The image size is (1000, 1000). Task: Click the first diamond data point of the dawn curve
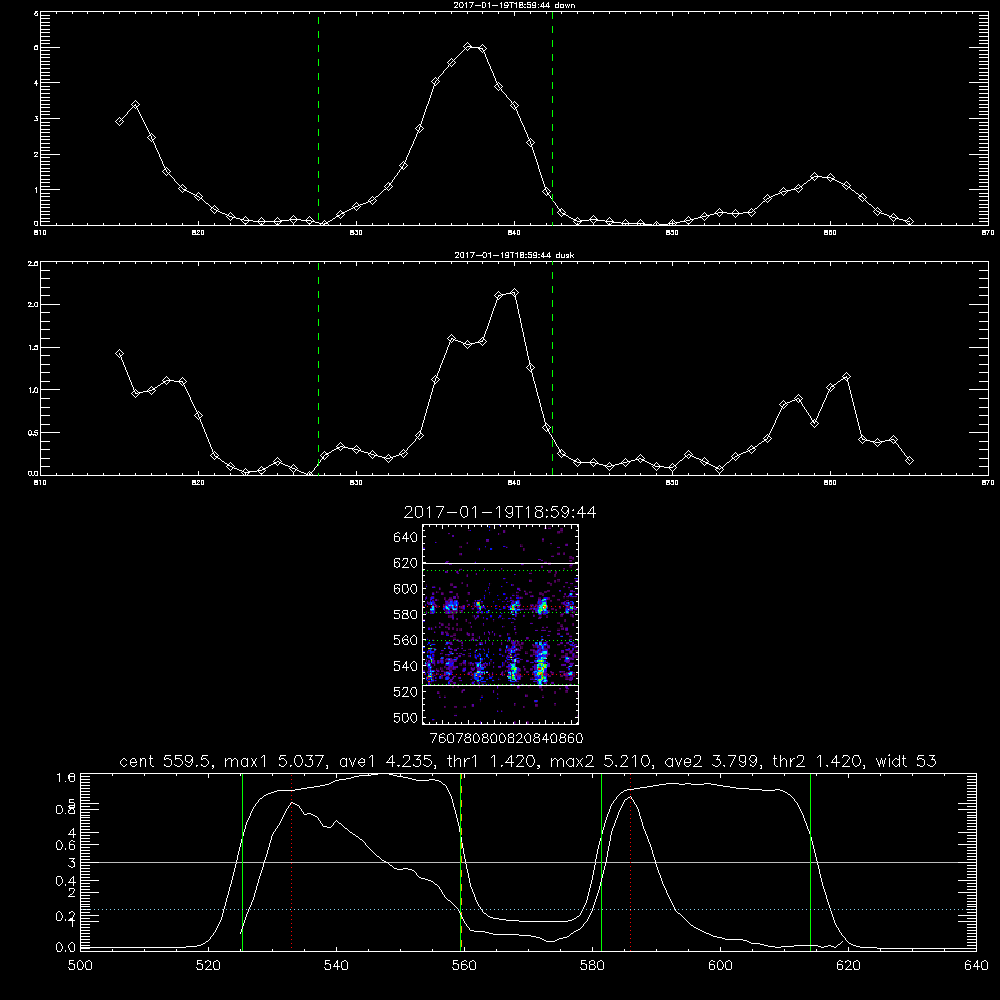(119, 121)
